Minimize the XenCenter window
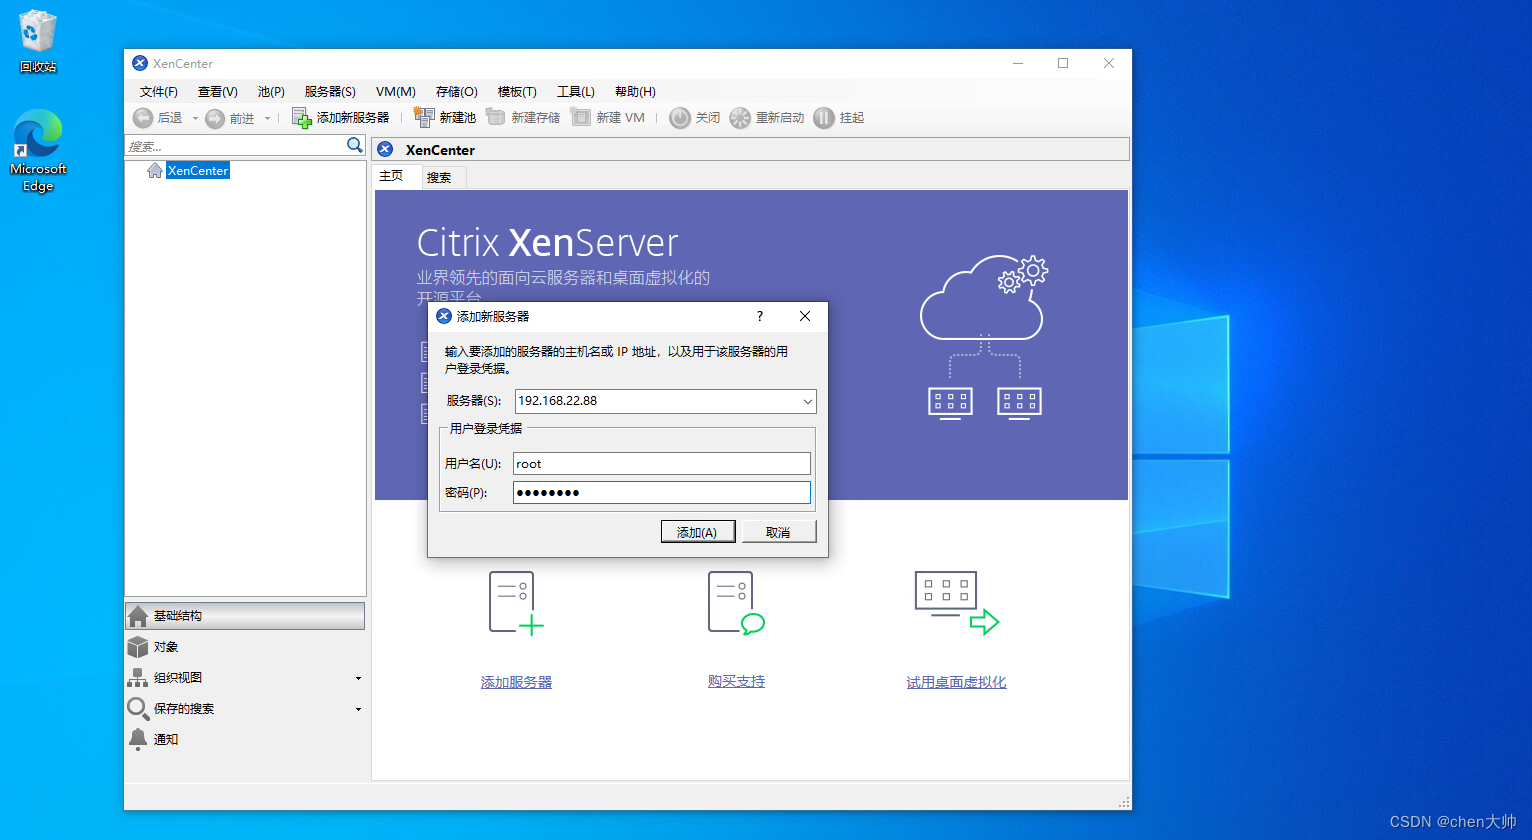1532x840 pixels. pyautogui.click(x=1017, y=63)
